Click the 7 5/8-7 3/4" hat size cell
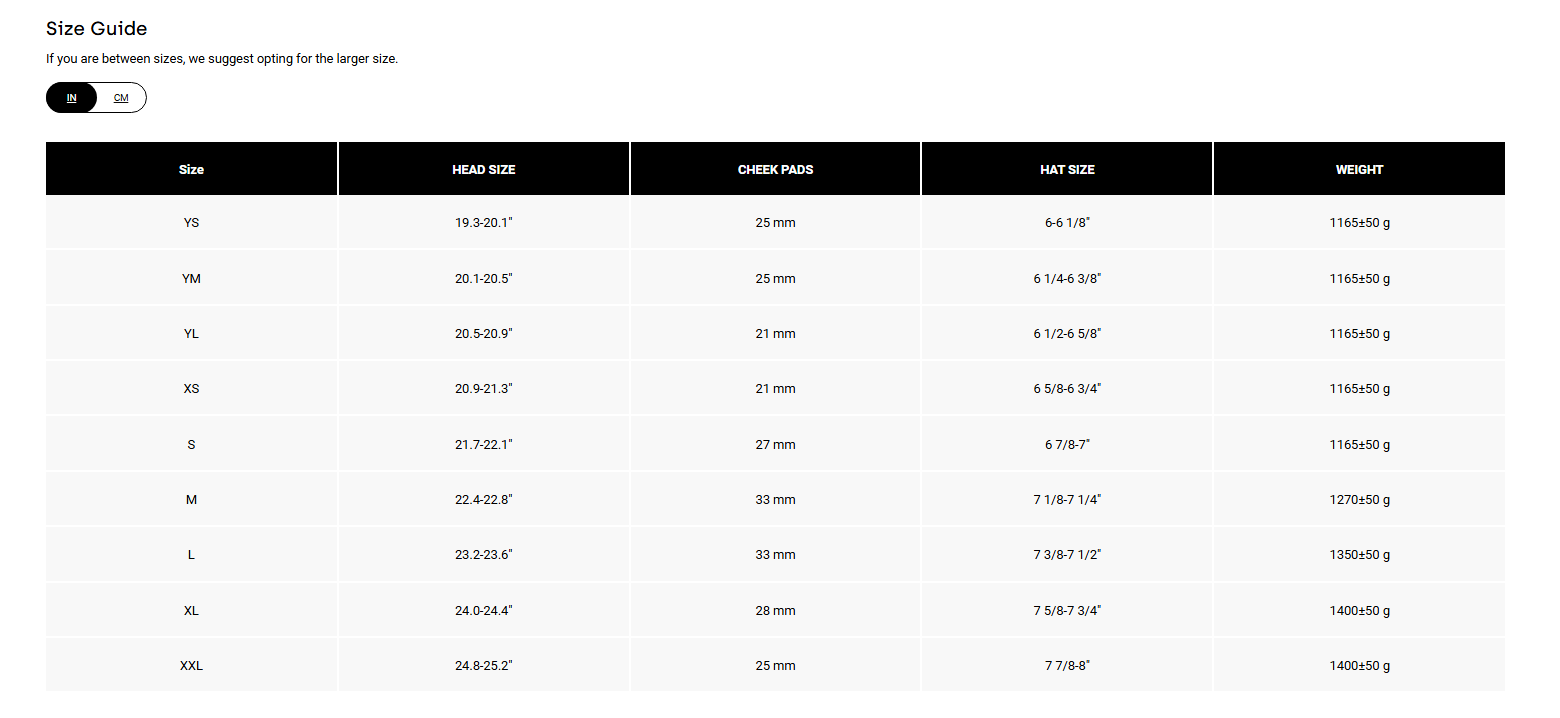 [1067, 611]
